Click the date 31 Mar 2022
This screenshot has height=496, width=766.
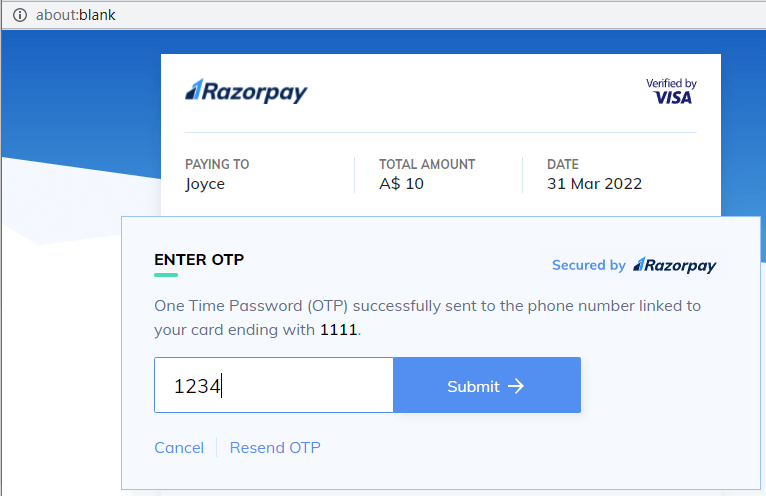594,184
